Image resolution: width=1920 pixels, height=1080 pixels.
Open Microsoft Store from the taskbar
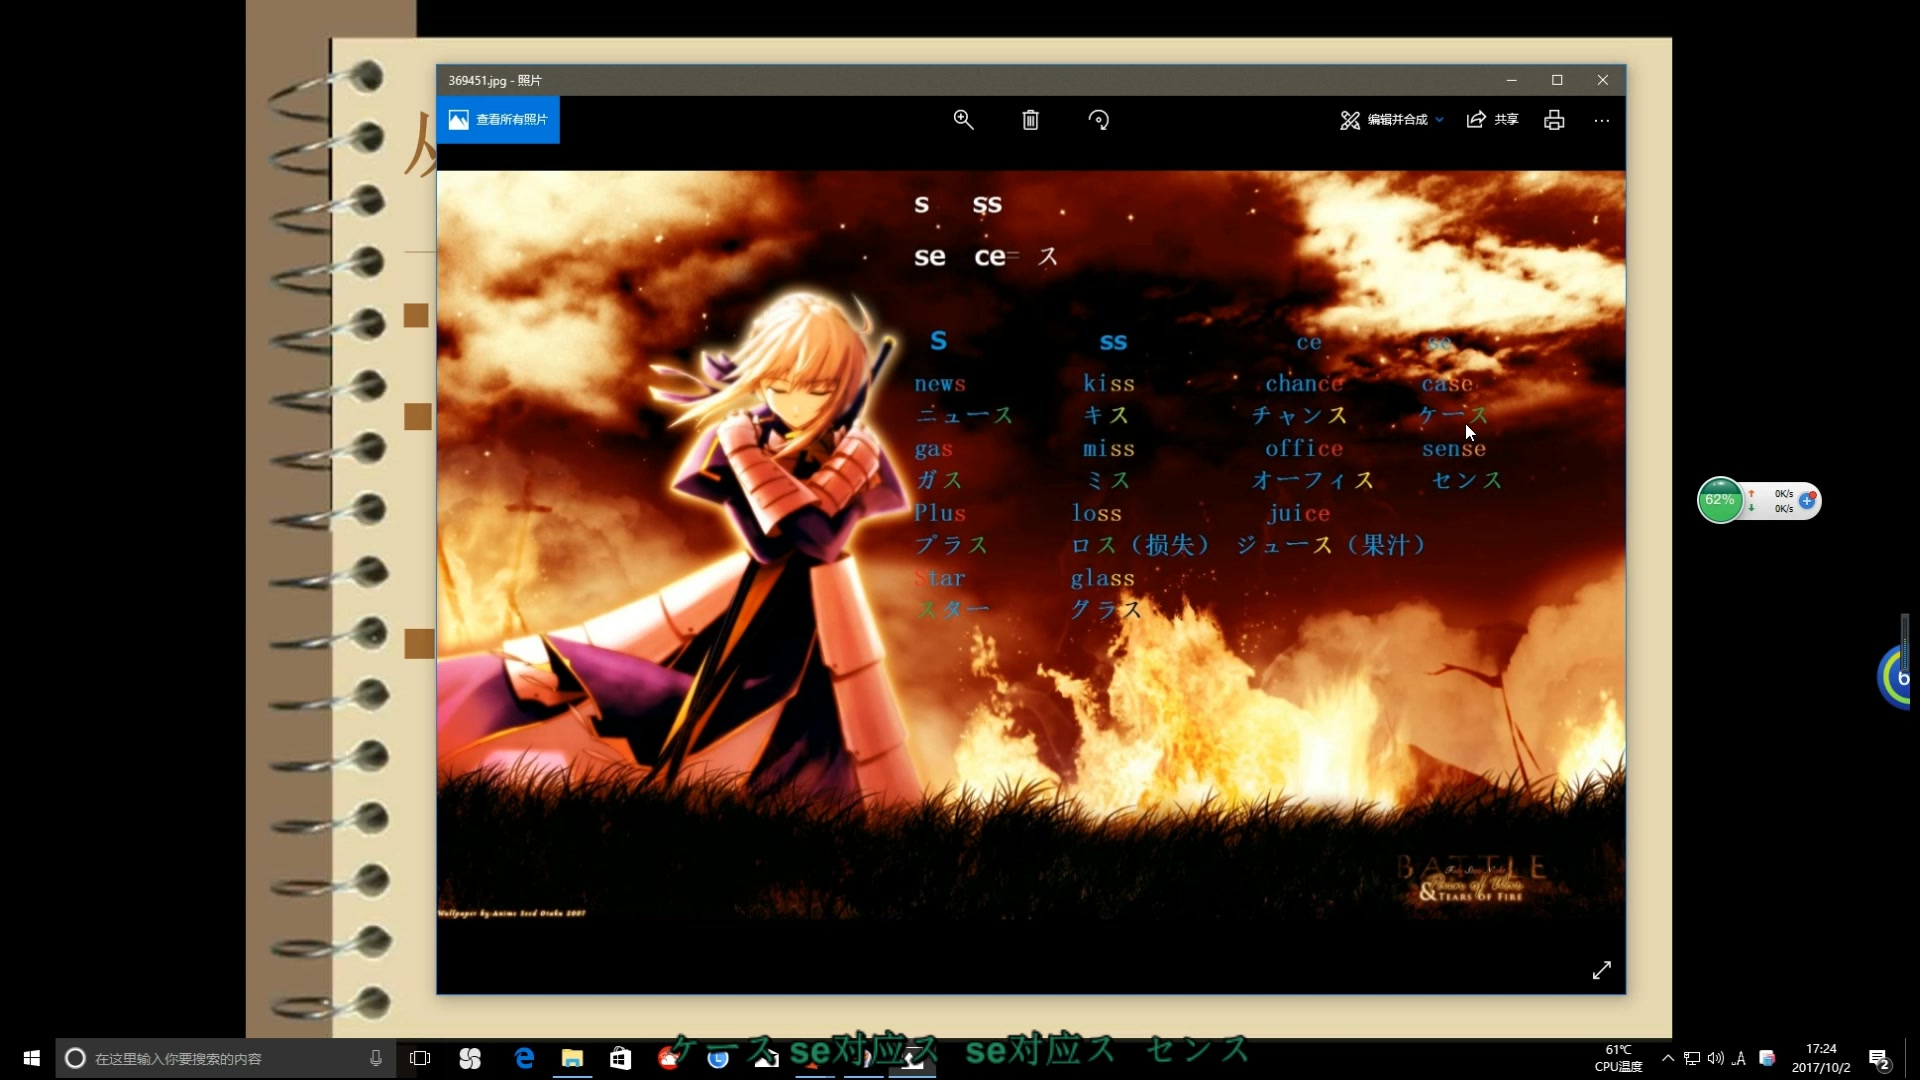click(x=620, y=1058)
